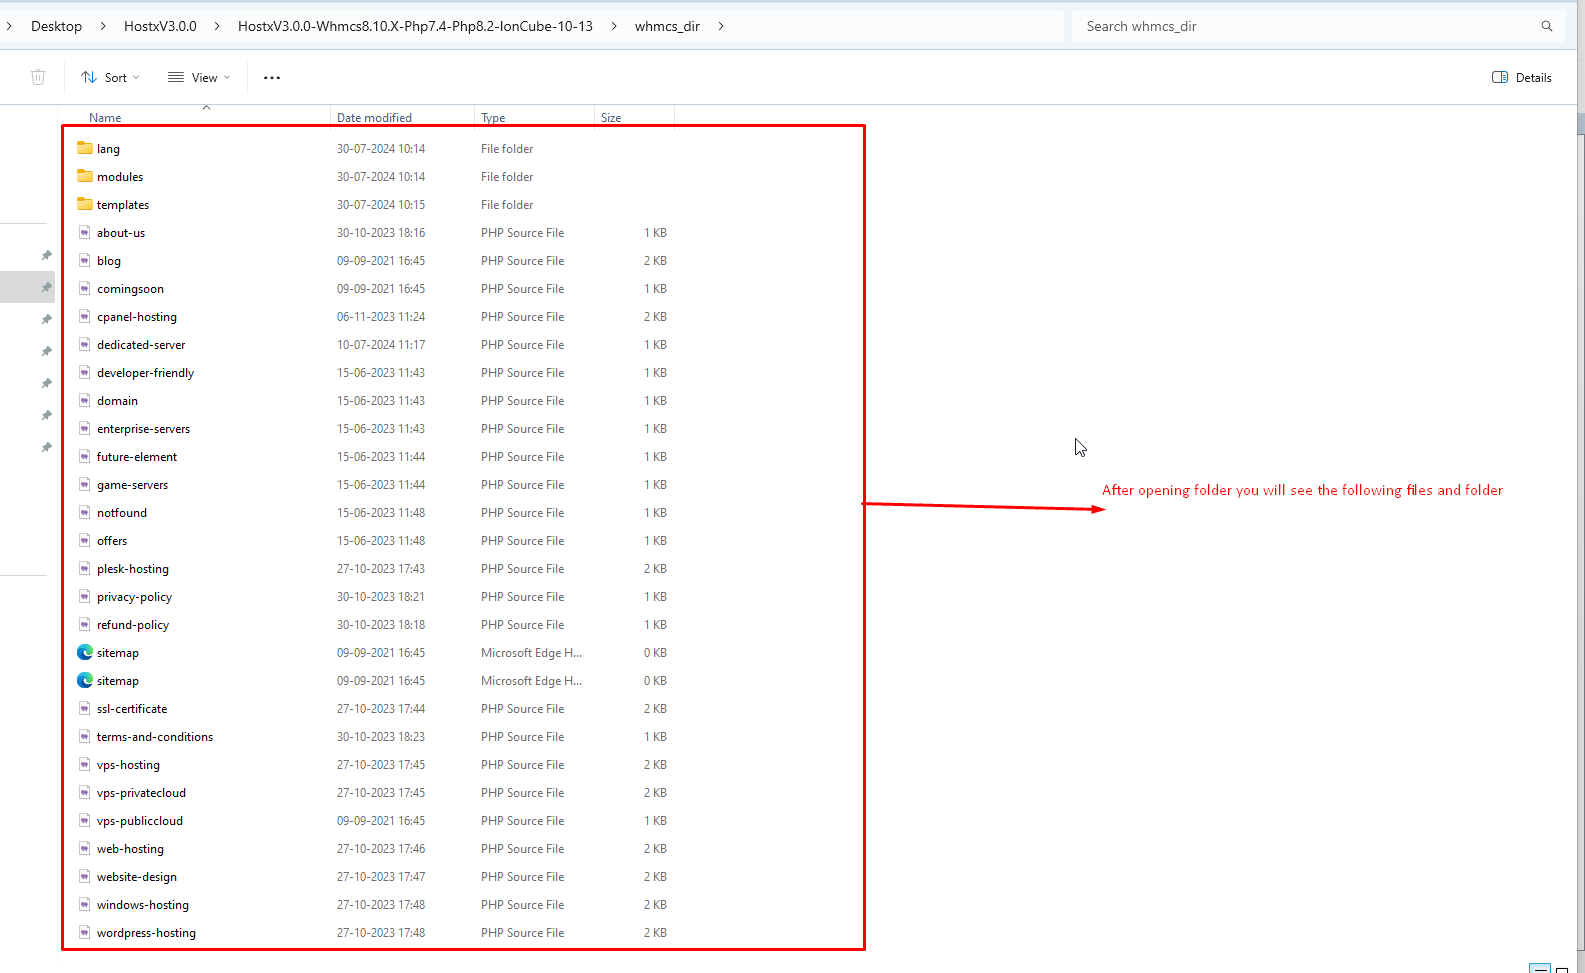Expand the chevron after whmcs_dir breadcrumb
The width and height of the screenshot is (1585, 973).
tap(721, 26)
